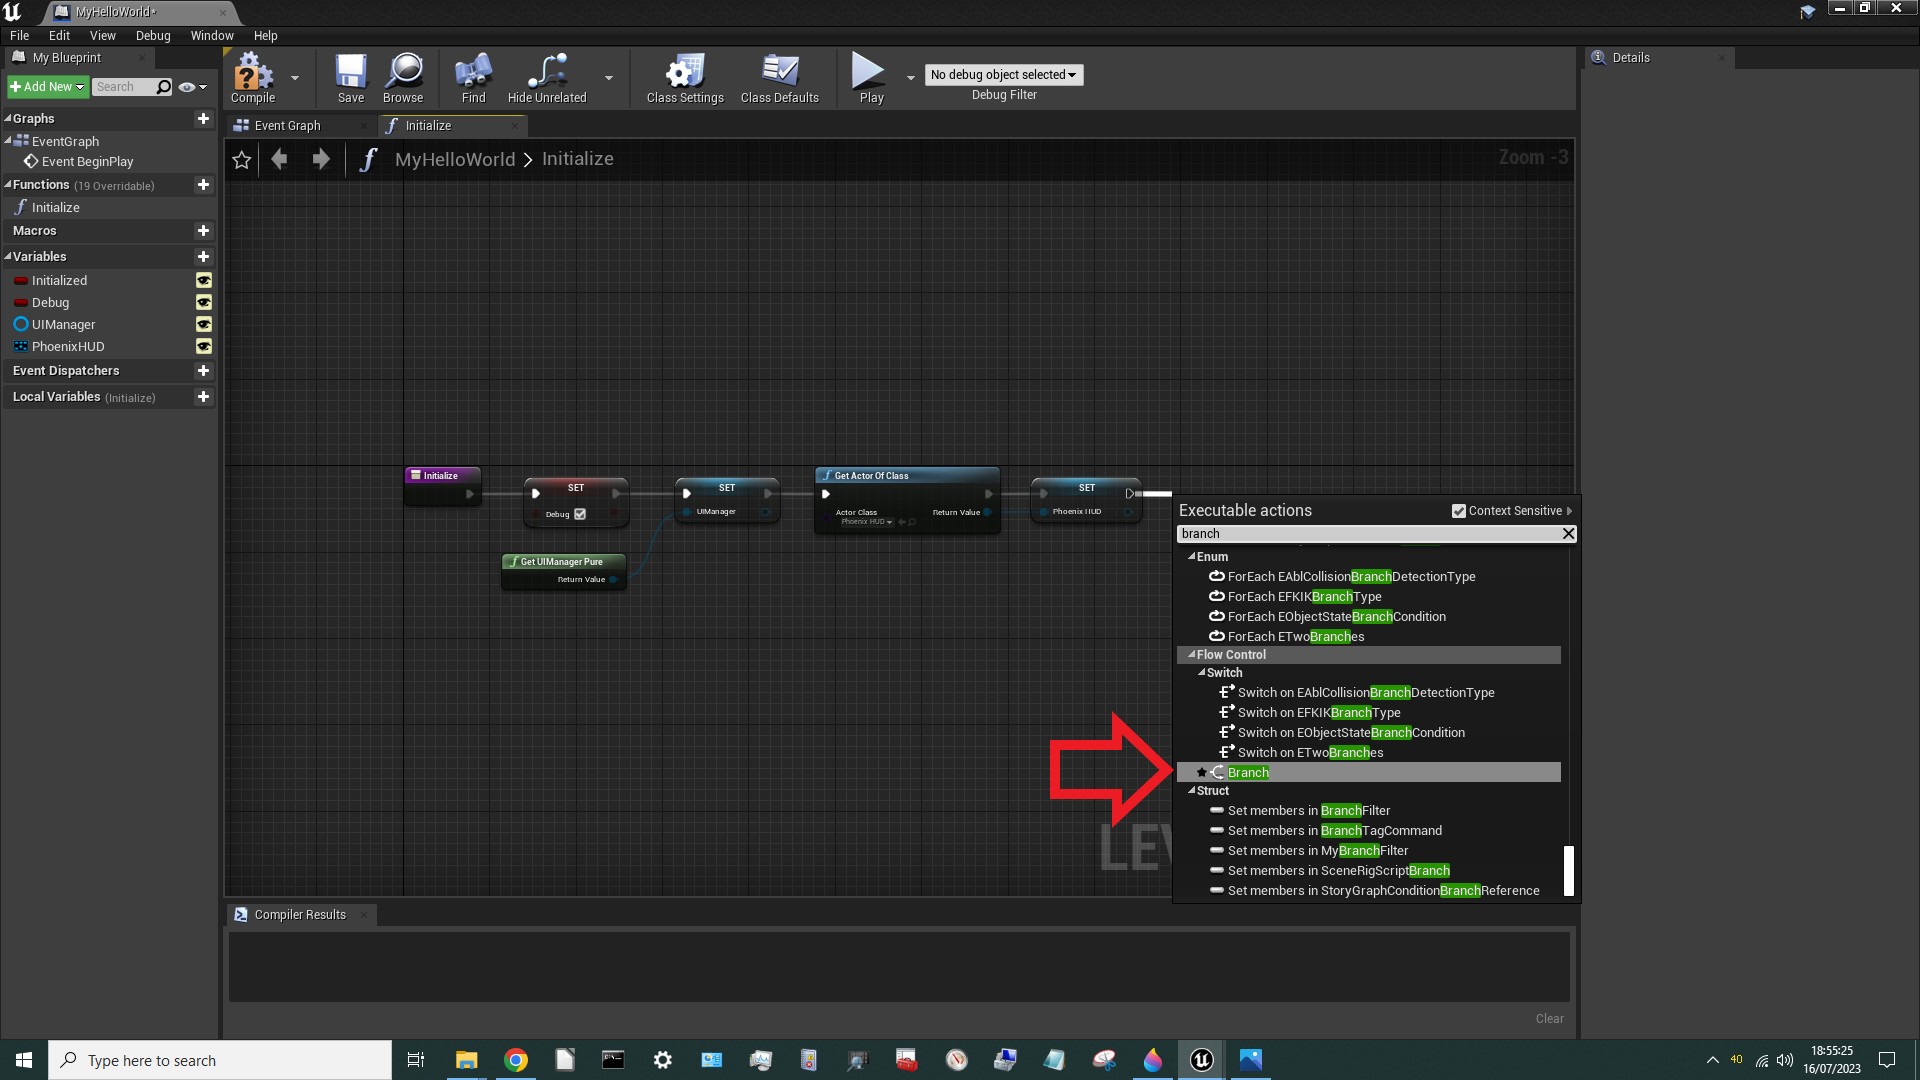This screenshot has width=1920, height=1080.
Task: Collapse the Struct category
Action: pos(1191,791)
